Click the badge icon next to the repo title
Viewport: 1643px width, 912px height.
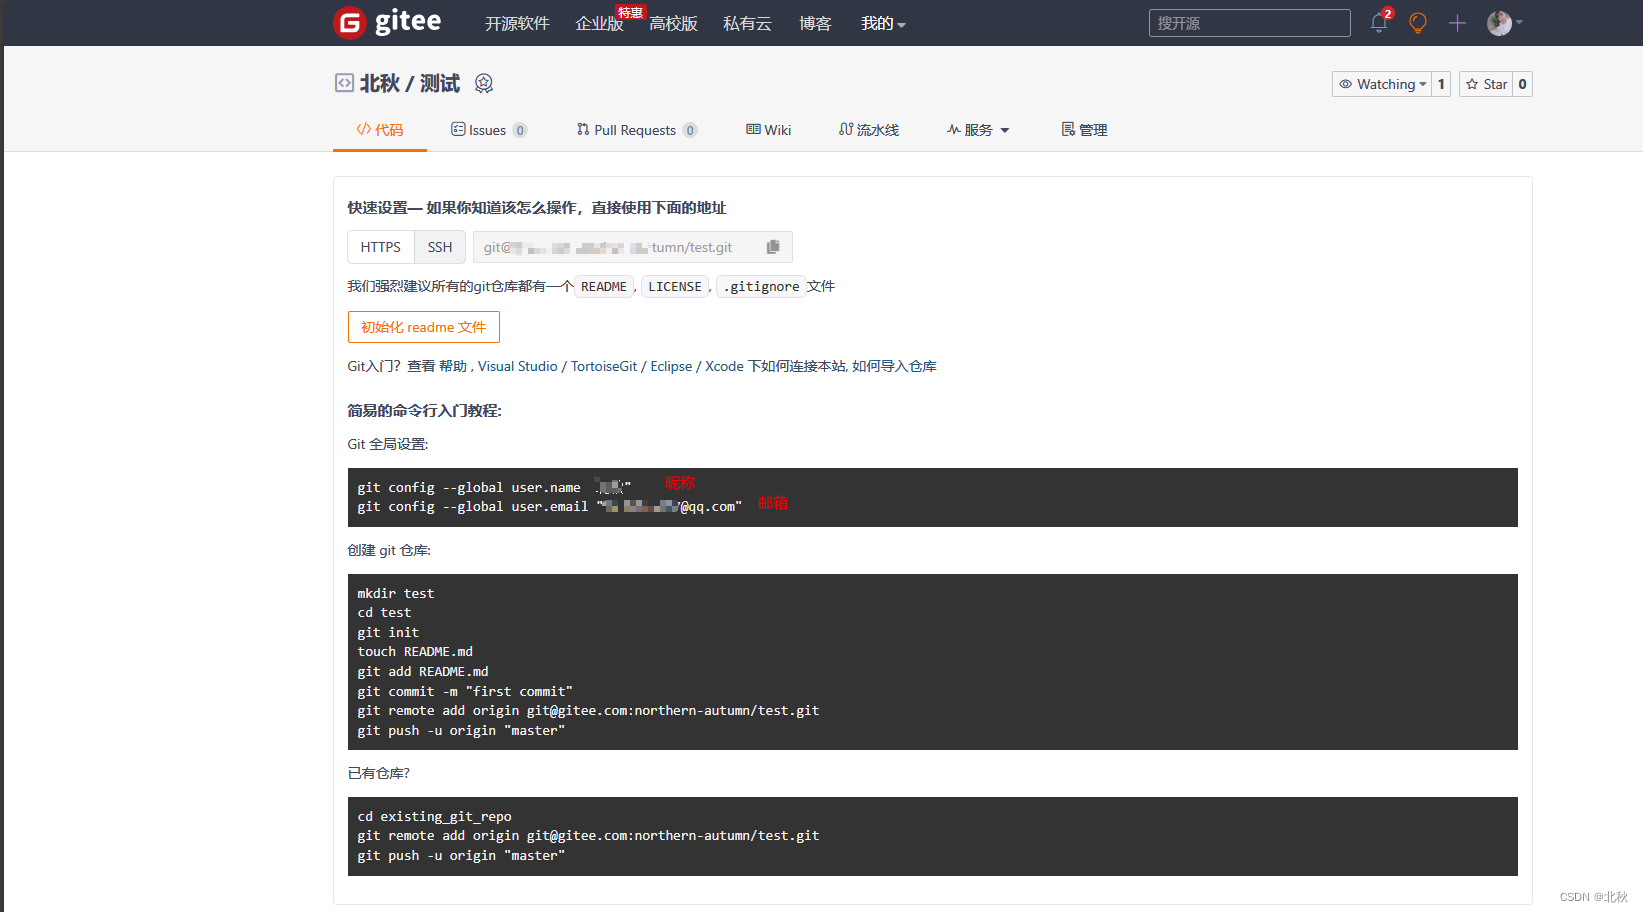pyautogui.click(x=484, y=84)
